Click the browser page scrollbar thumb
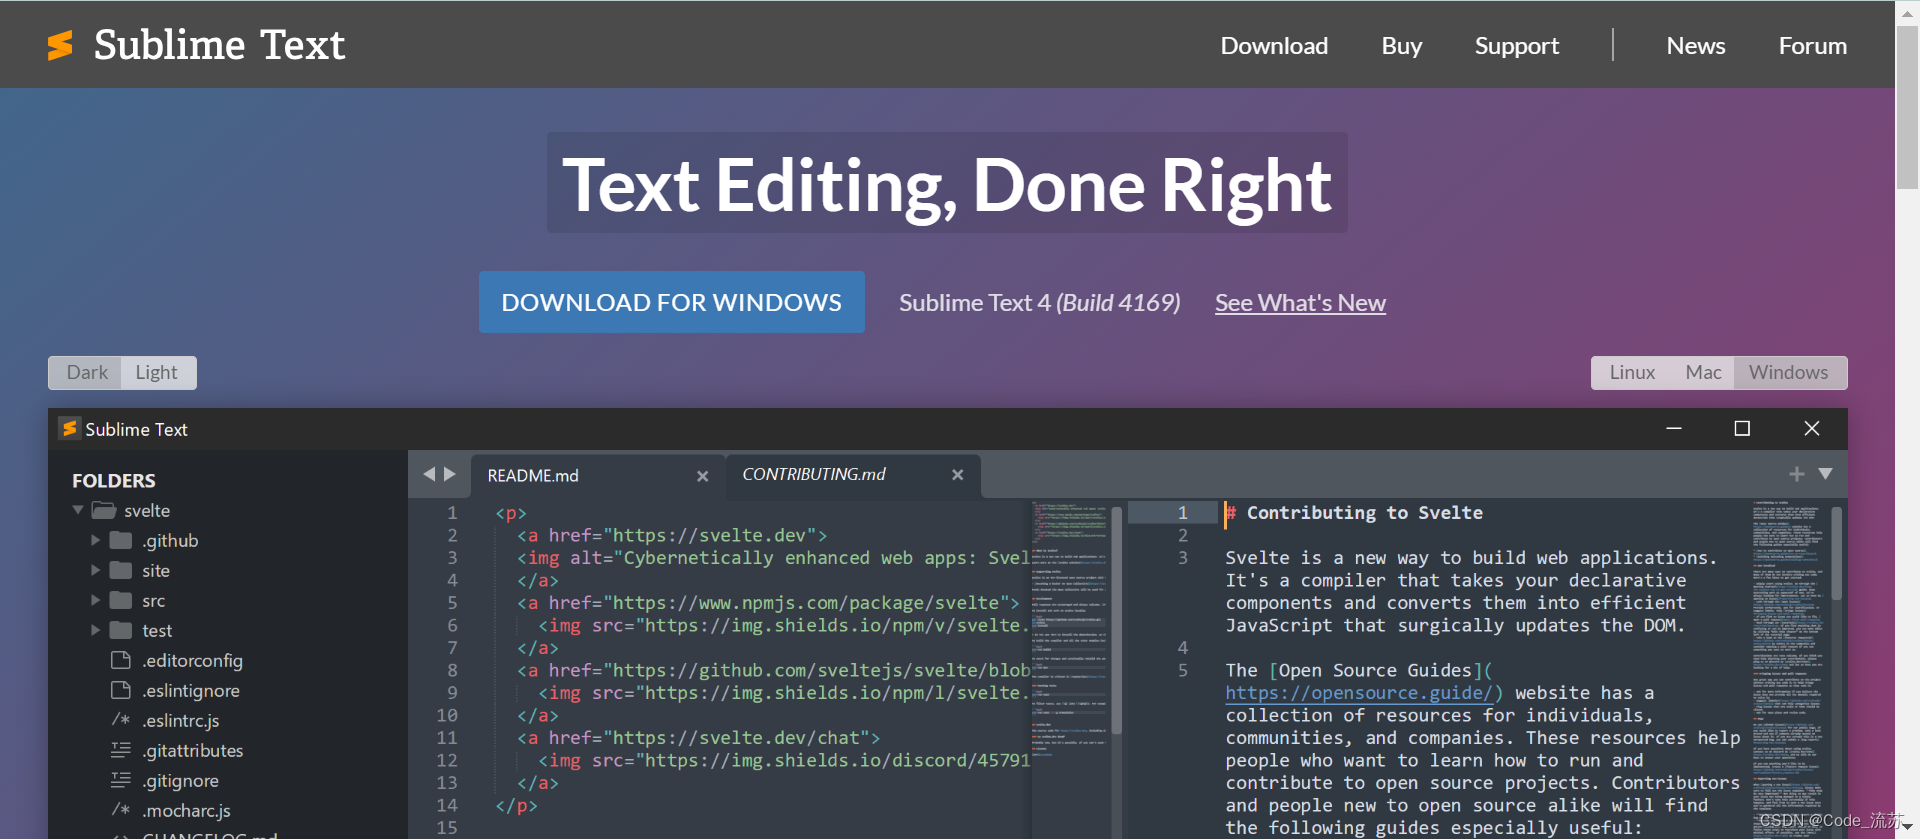 tap(1907, 106)
